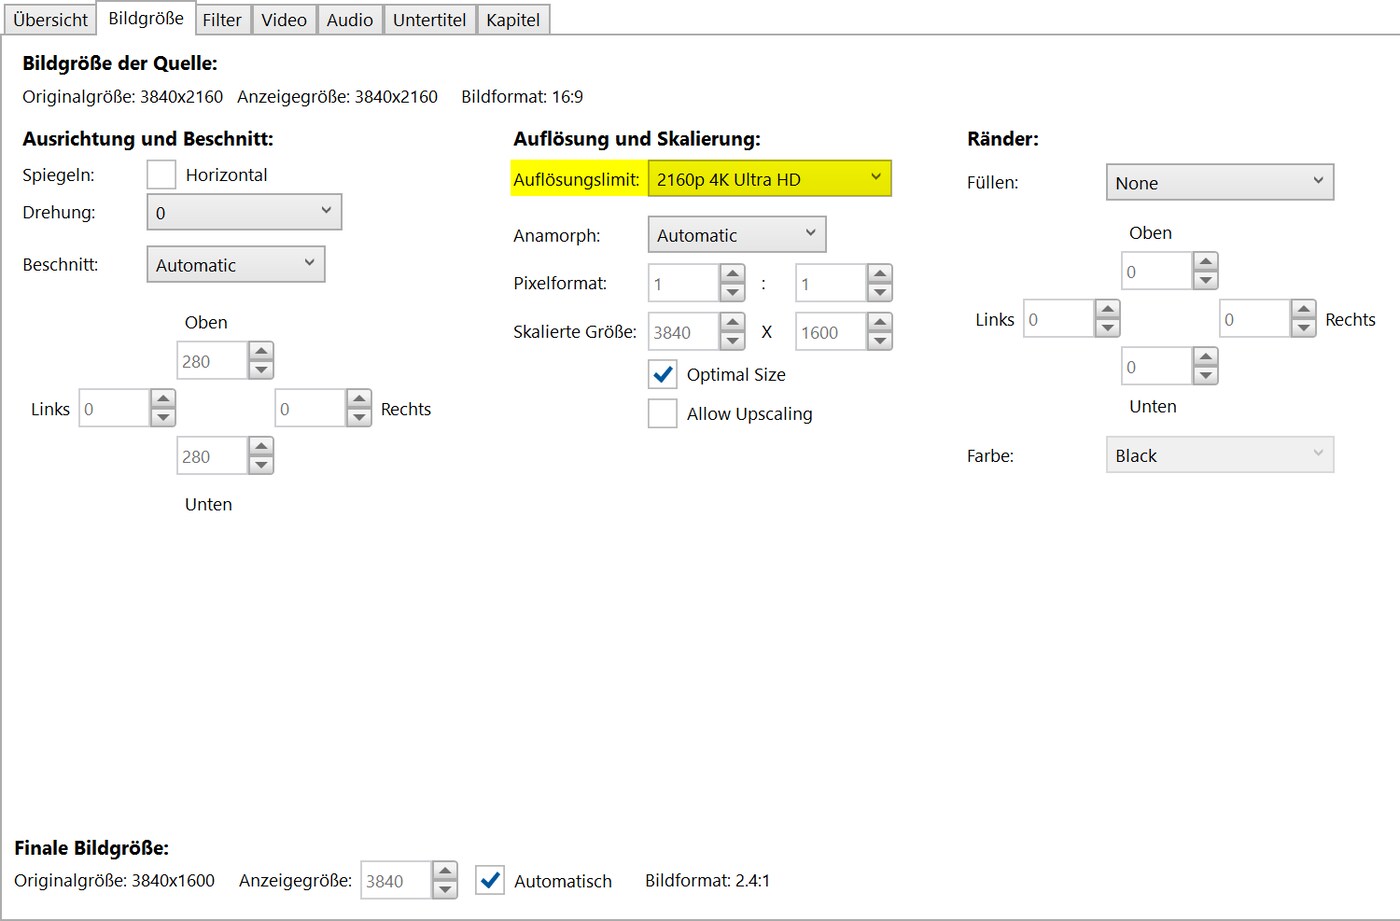Increase the Oben border value under Ränder
1400x921 pixels.
coord(1205,261)
